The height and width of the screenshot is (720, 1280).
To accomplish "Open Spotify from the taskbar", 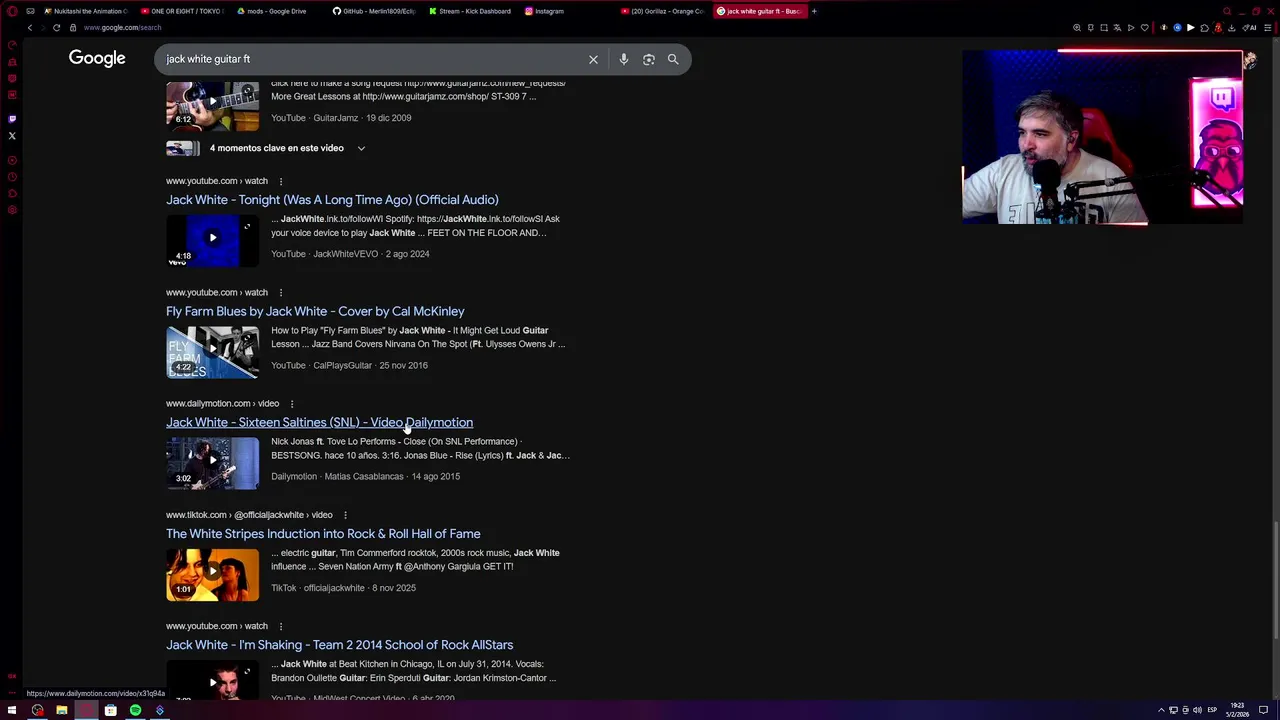I will [x=135, y=710].
